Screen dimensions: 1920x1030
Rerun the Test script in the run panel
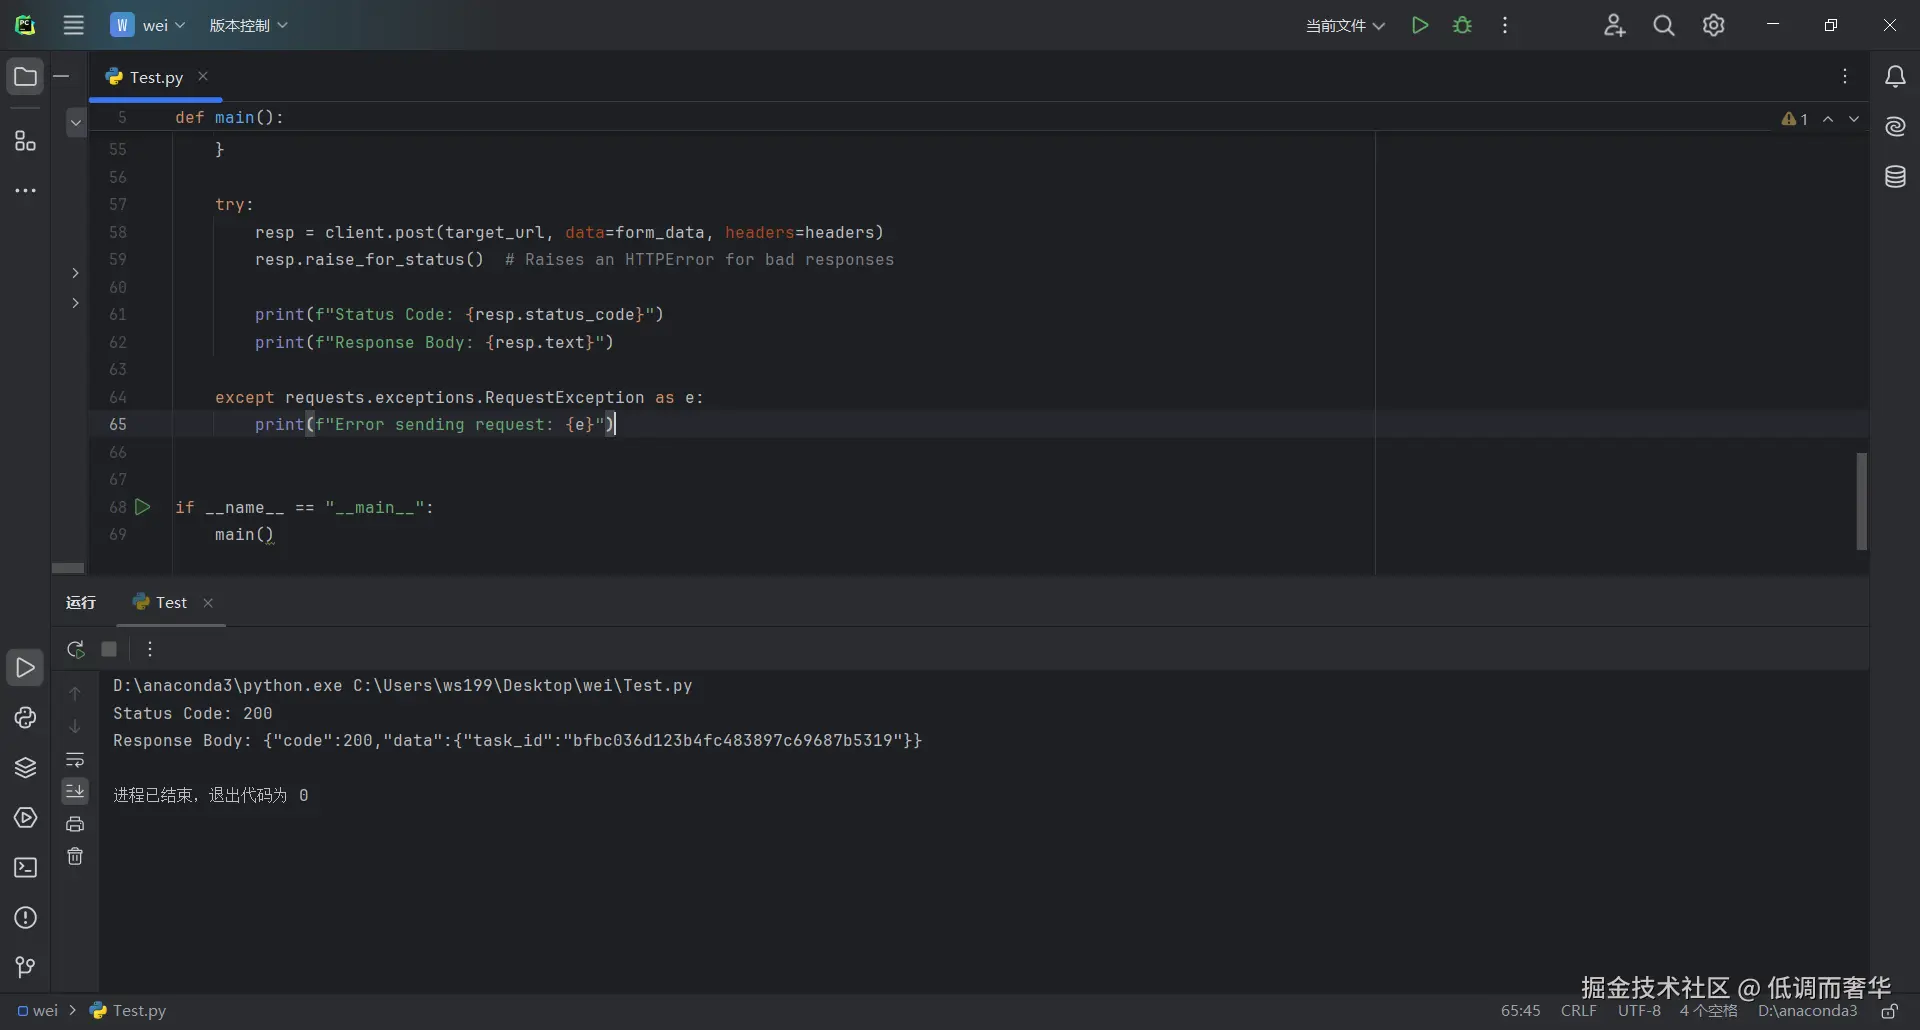pyautogui.click(x=75, y=649)
